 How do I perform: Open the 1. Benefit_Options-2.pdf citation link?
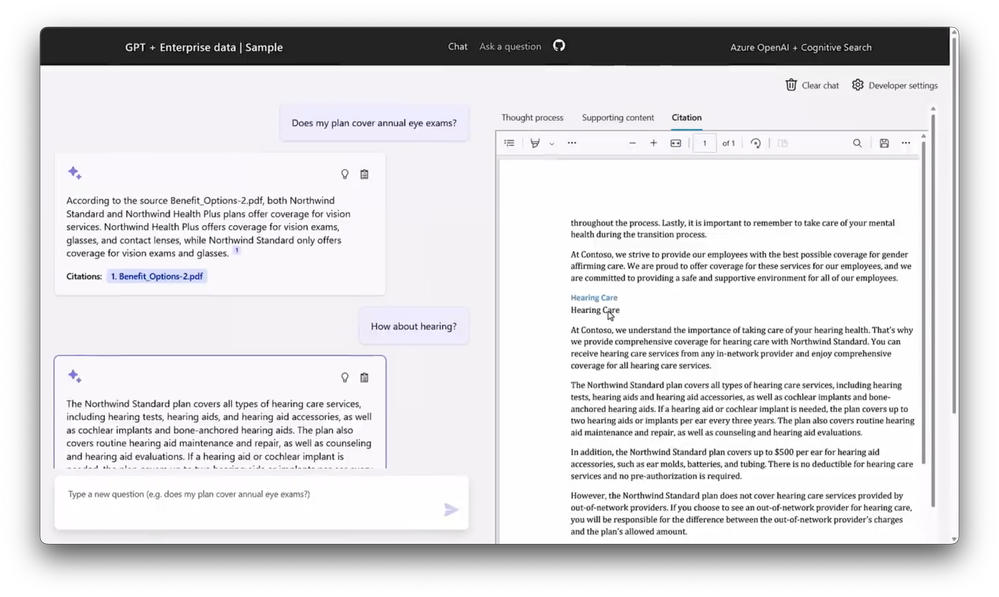157,277
